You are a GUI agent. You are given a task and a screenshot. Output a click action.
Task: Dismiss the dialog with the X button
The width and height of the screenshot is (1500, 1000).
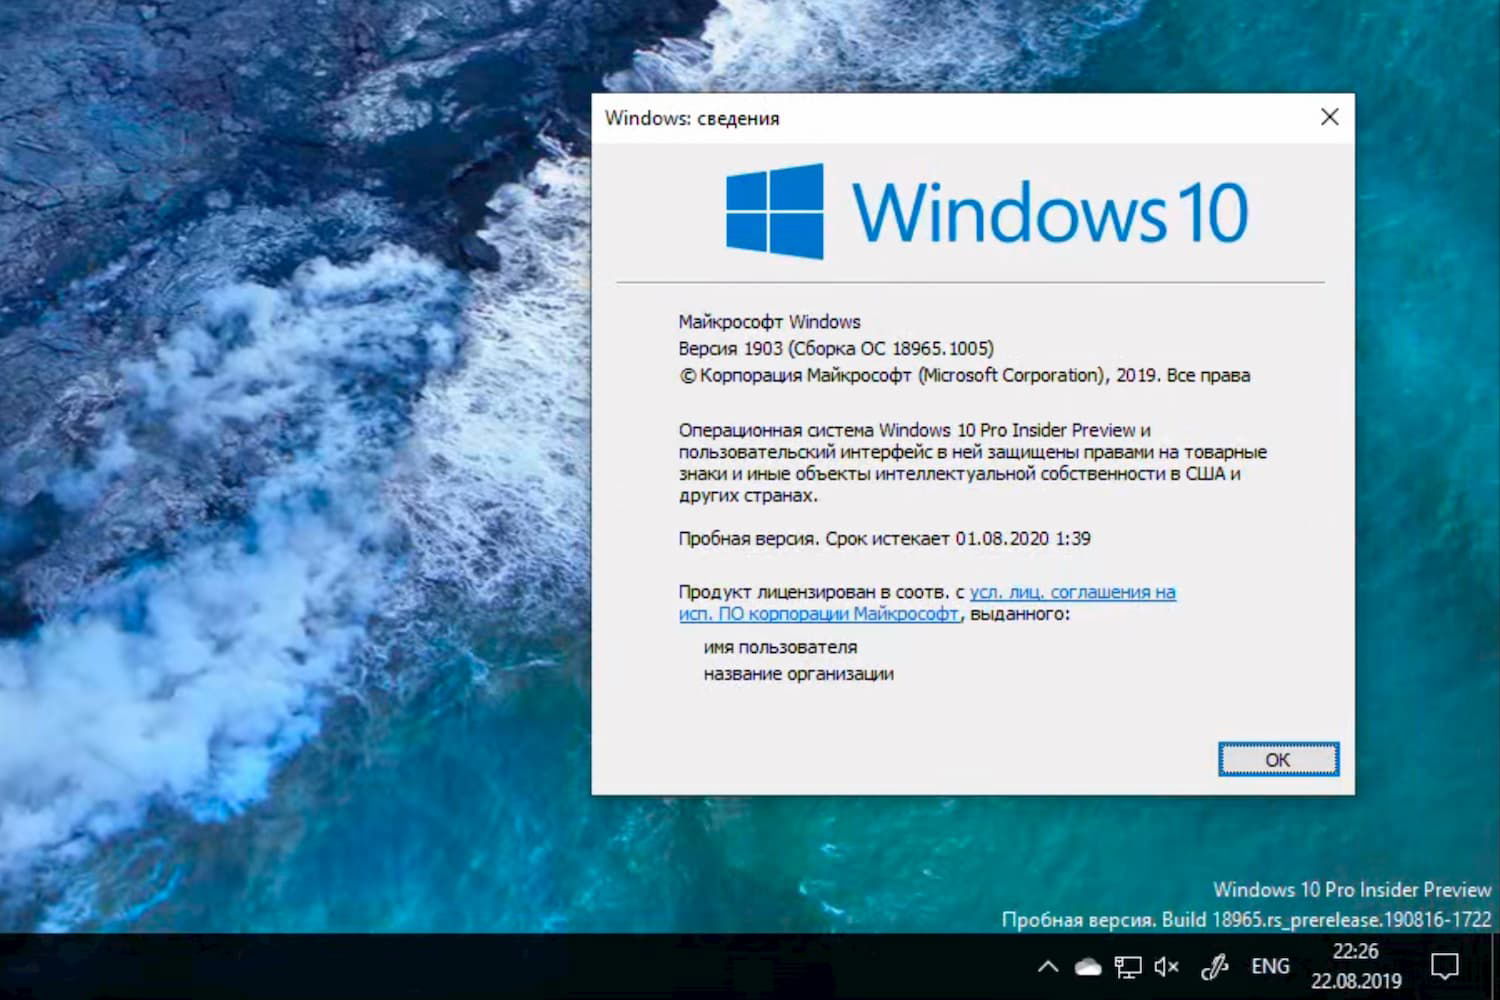(1329, 117)
